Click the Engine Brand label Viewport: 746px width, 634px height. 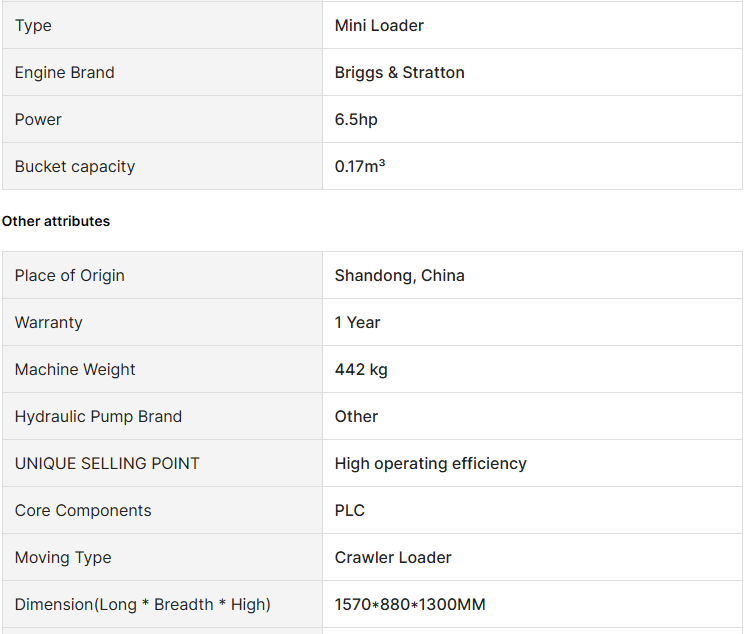click(x=65, y=72)
